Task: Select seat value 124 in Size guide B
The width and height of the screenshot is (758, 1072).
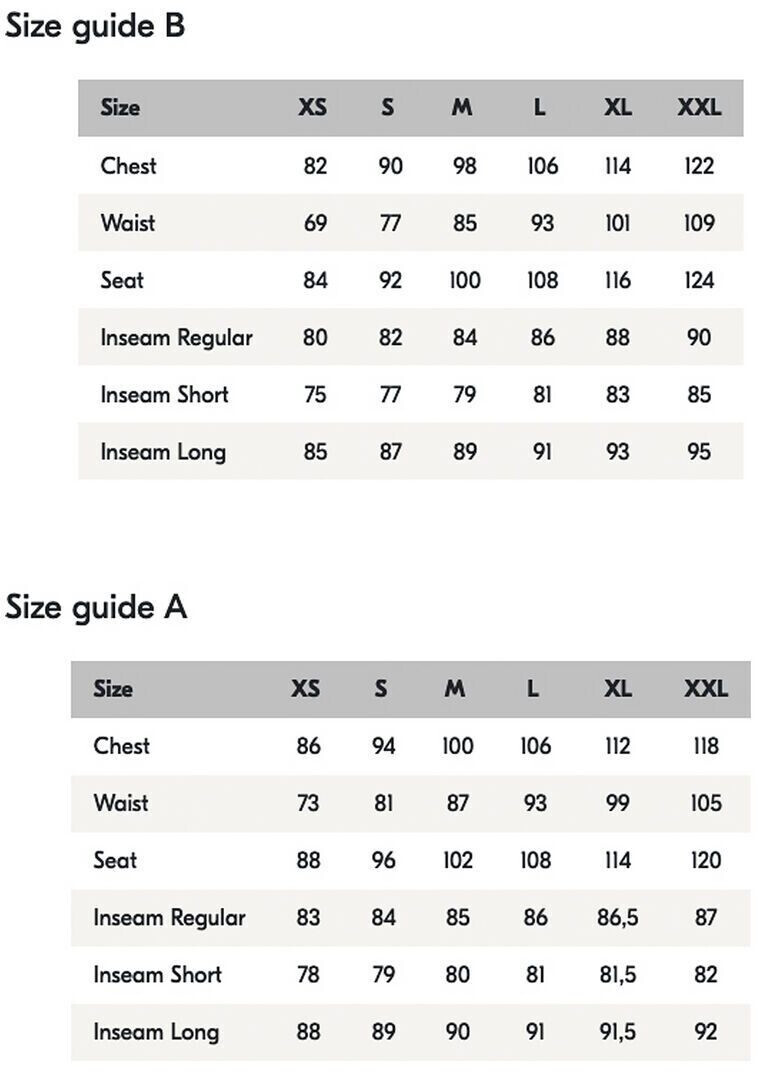Action: pyautogui.click(x=699, y=281)
